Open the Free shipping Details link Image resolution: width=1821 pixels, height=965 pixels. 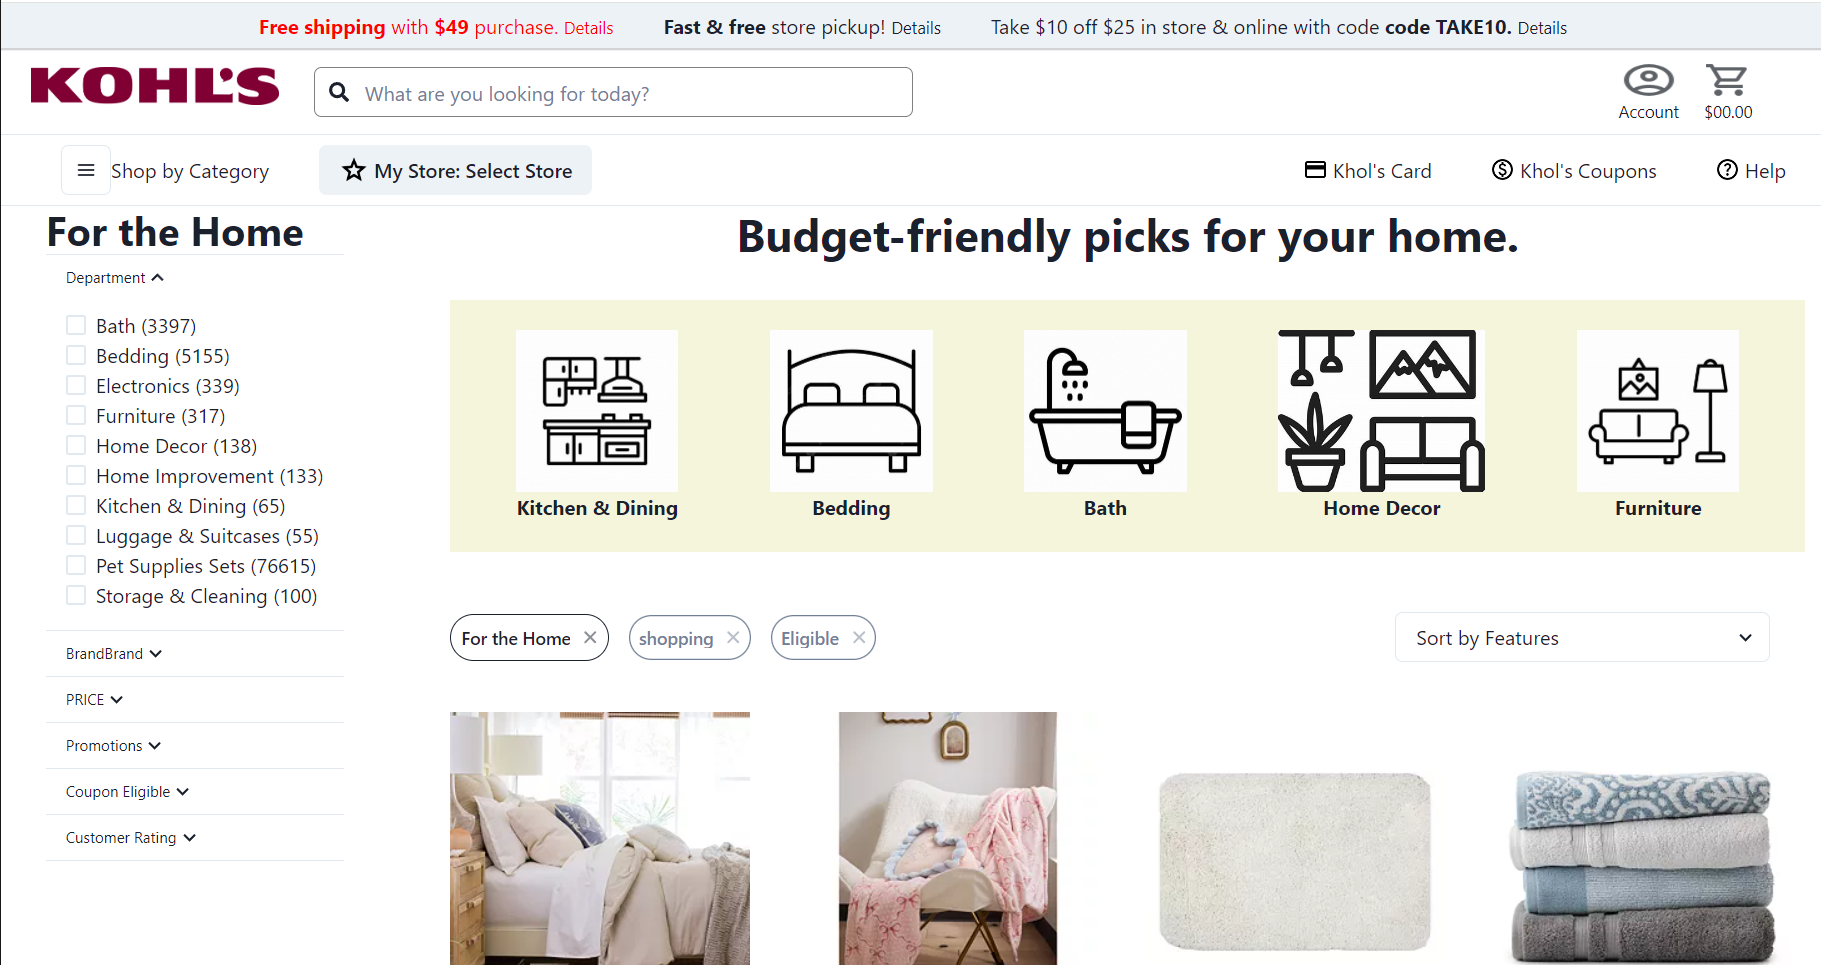588,28
